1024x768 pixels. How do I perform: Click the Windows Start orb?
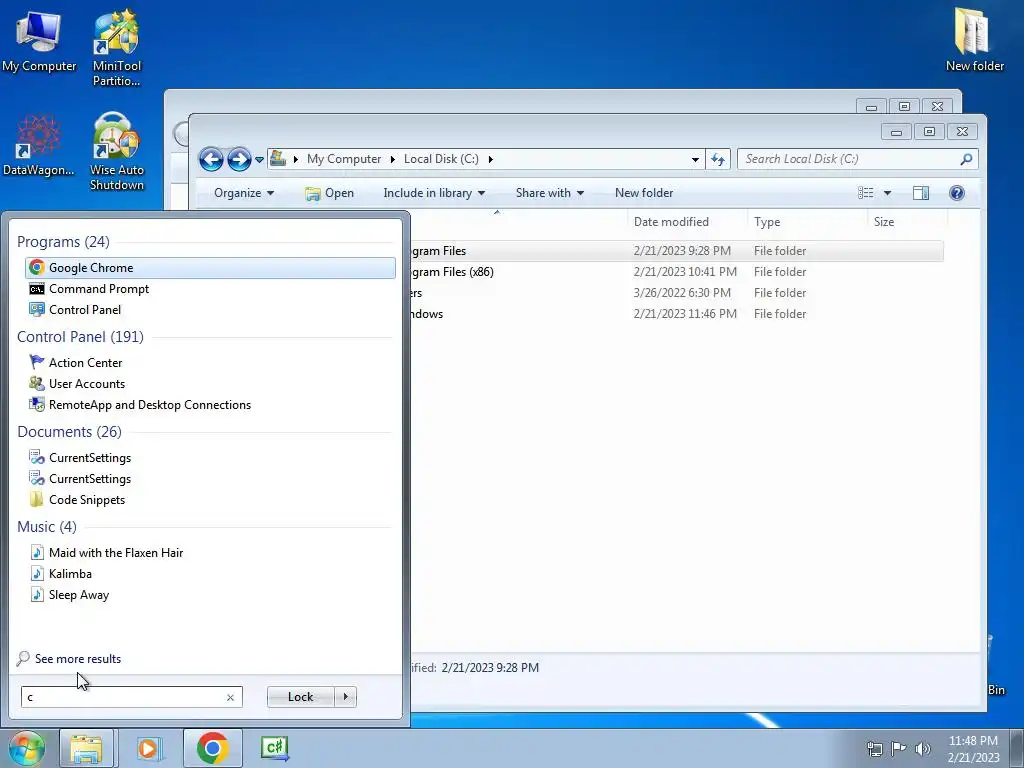coord(27,748)
